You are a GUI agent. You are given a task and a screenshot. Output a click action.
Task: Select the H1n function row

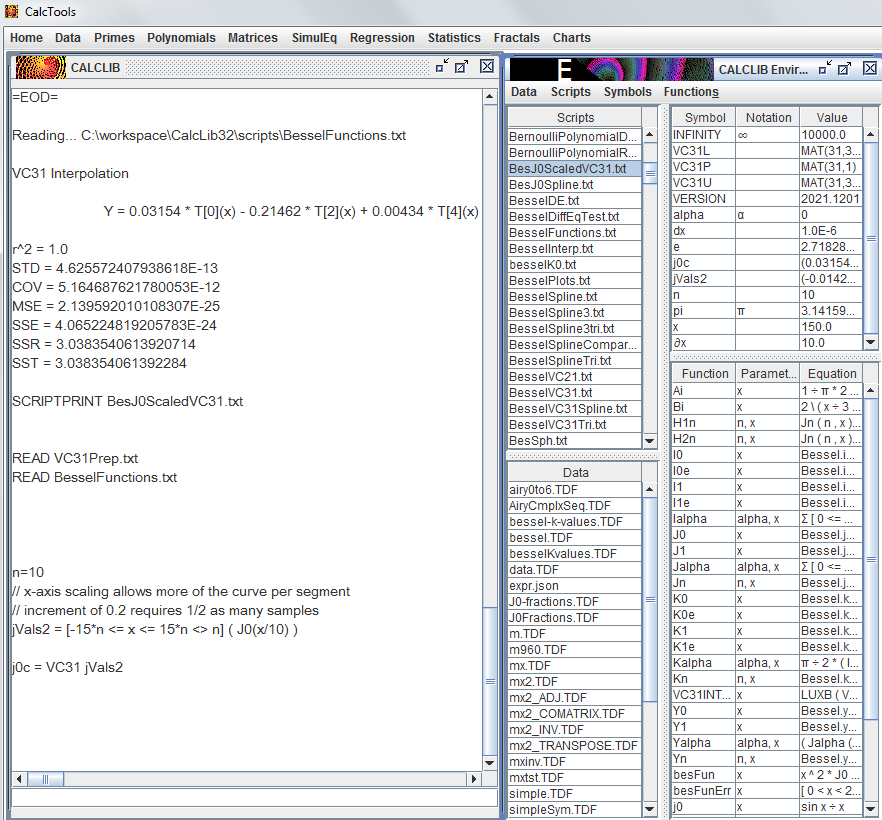(767, 423)
